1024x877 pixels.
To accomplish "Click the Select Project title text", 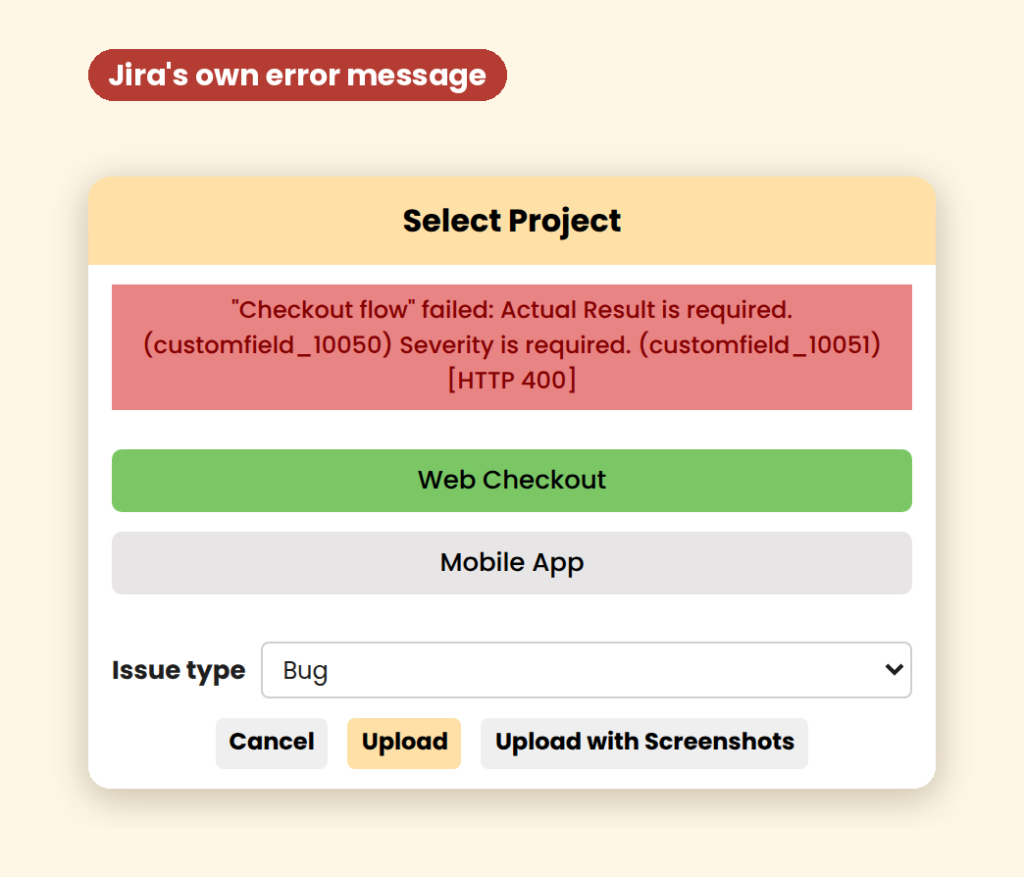I will 511,221.
